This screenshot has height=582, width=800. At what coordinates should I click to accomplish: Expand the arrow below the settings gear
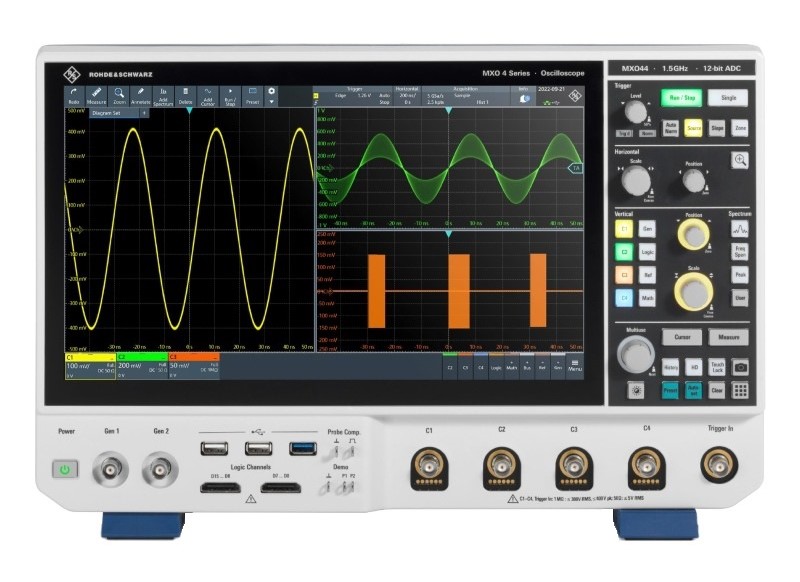271,102
